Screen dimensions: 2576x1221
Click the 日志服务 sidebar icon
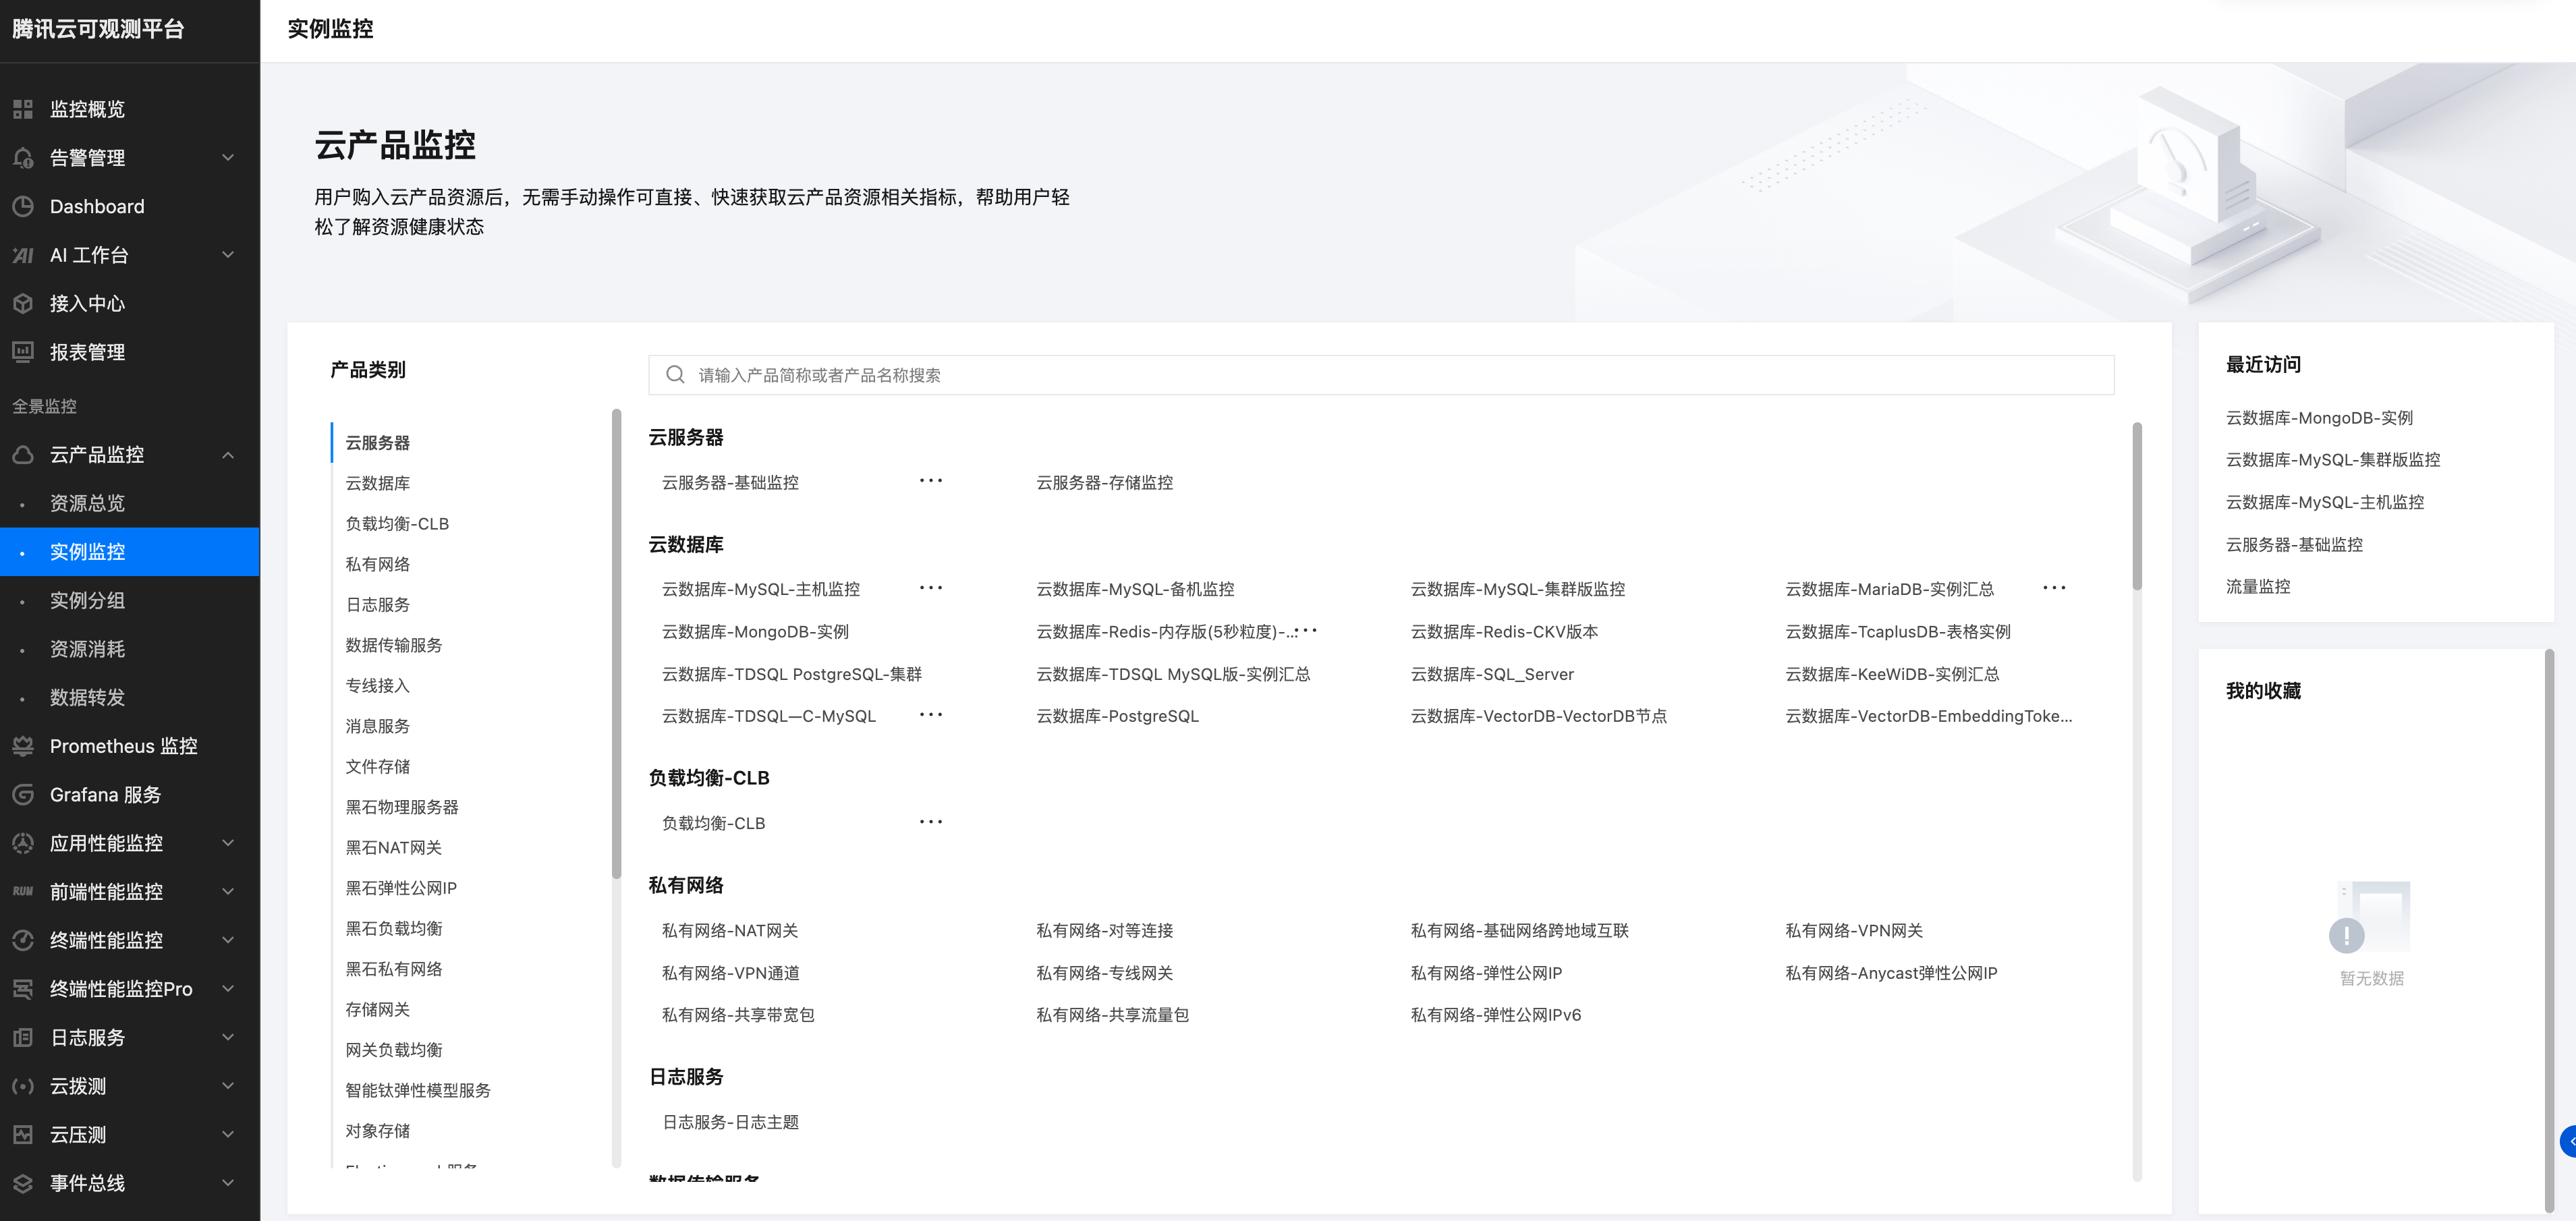(x=23, y=1038)
